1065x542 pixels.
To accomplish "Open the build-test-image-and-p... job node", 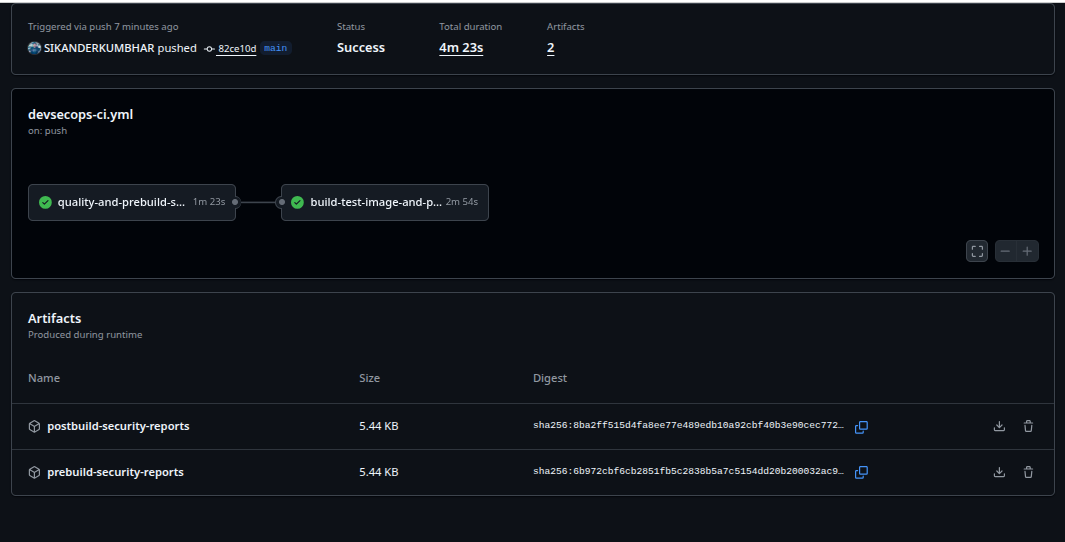I will tap(384, 202).
